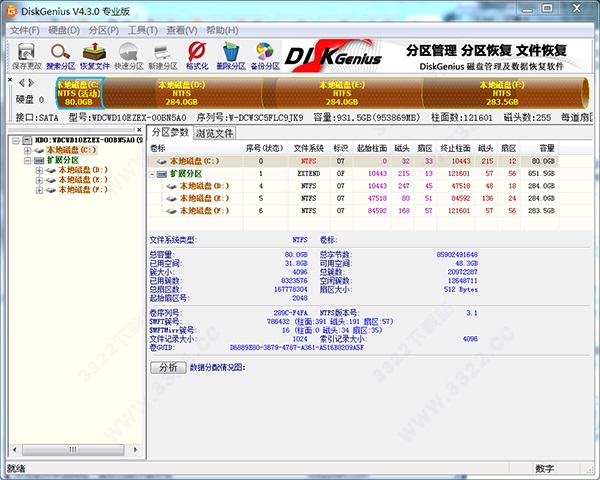This screenshot has width=600, height=480.
Task: Select 本地磁盘(F:) in left tree
Action: pos(83,190)
